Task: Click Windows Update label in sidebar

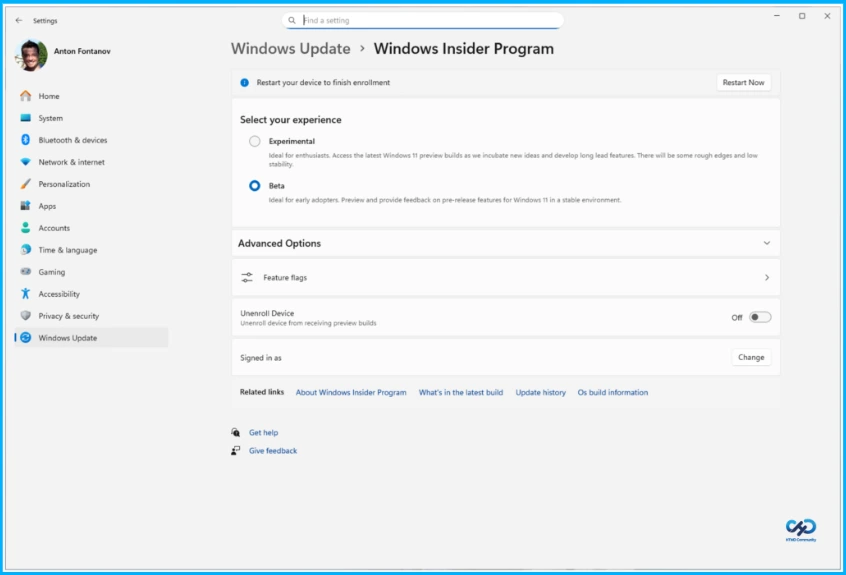Action: [68, 338]
